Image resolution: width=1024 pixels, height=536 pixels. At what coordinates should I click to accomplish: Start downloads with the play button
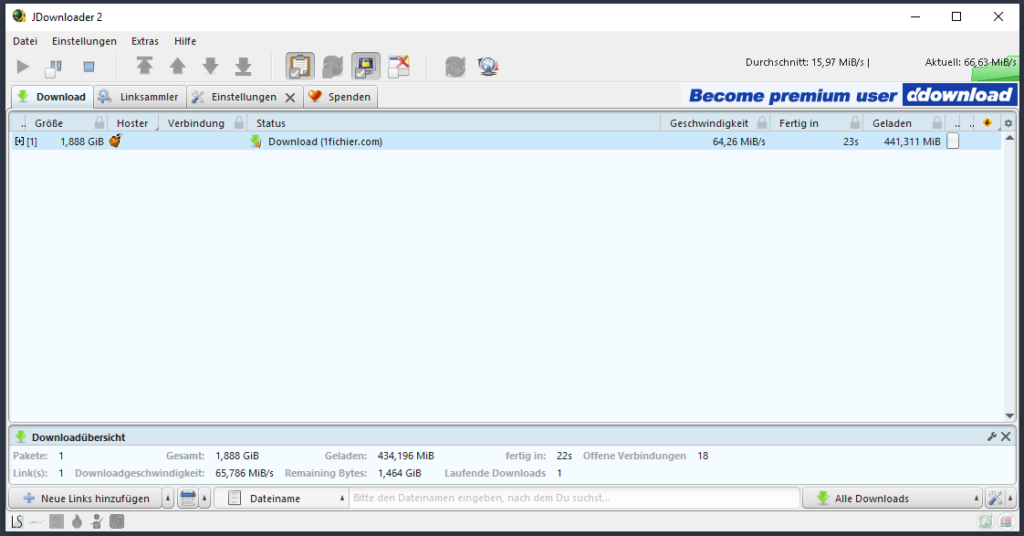tap(23, 66)
